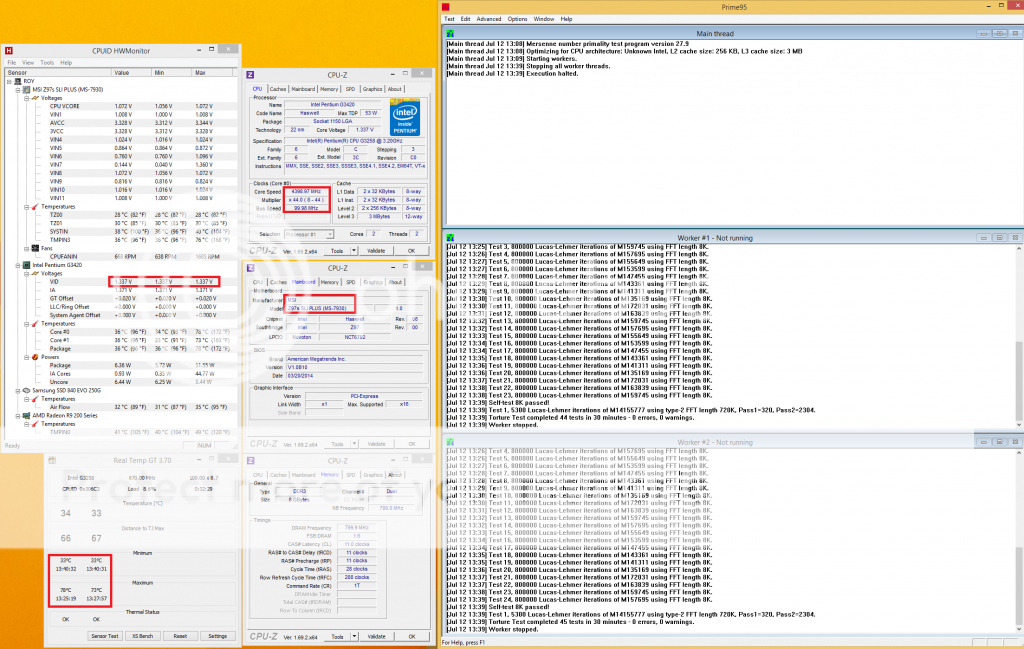Click the Reset button in Real Temp
Screen dimensions: 1024x649
pos(180,635)
